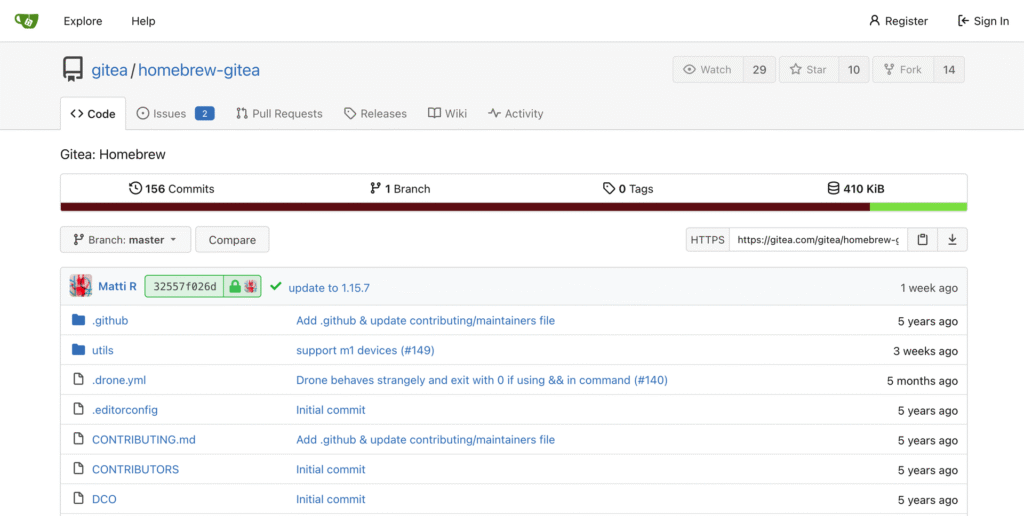
Task: Click the download repository icon
Action: [x=952, y=240]
